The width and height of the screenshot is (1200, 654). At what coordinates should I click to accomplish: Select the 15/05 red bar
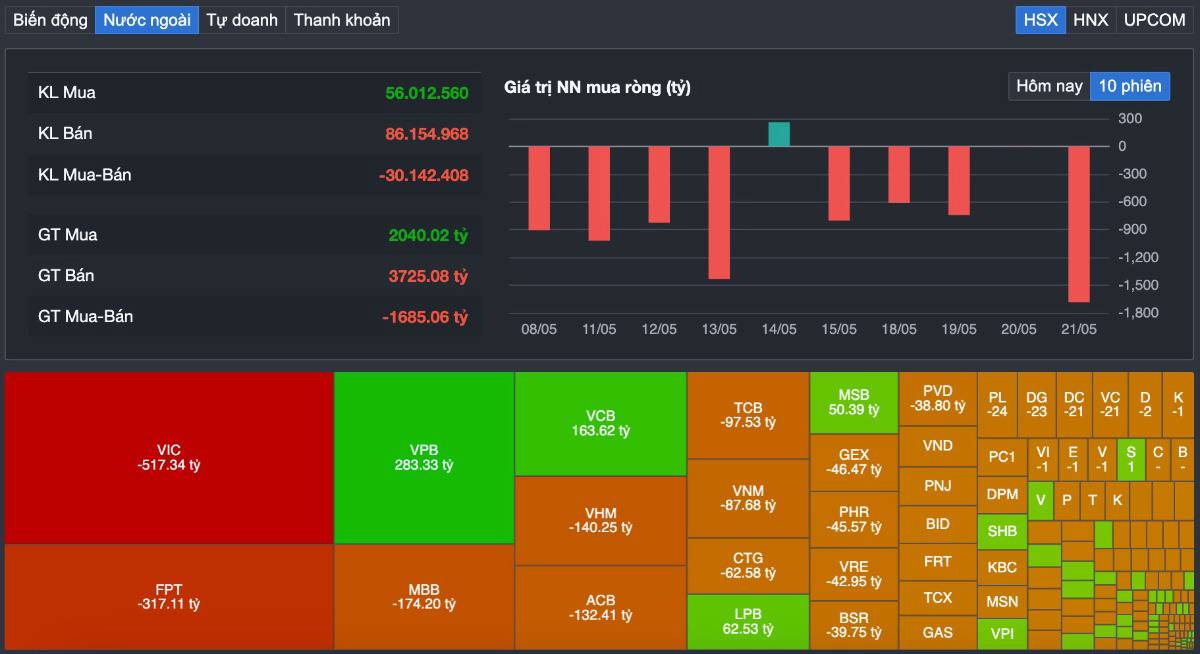[x=839, y=183]
